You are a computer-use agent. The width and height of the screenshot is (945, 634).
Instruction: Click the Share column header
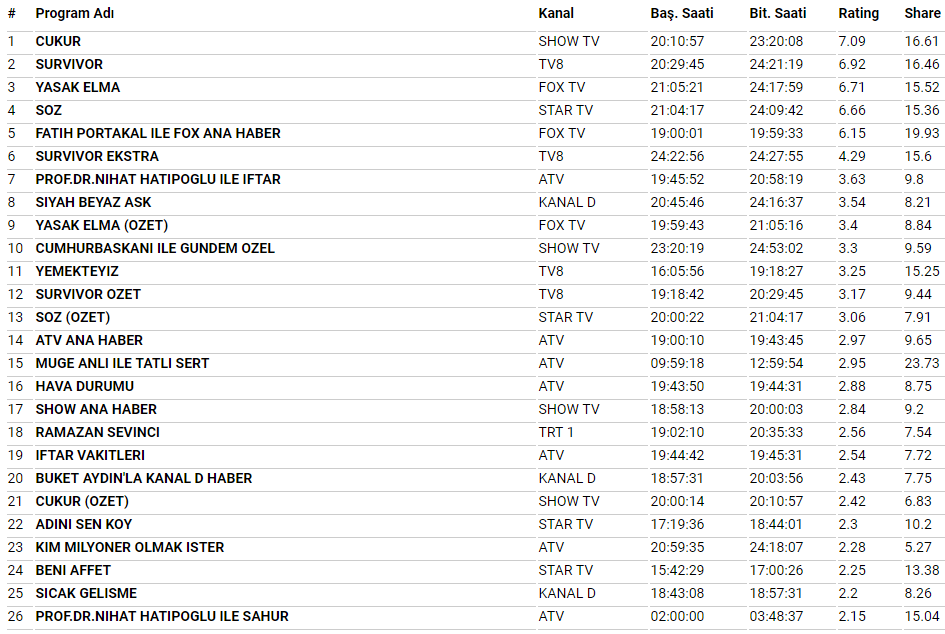coord(922,13)
